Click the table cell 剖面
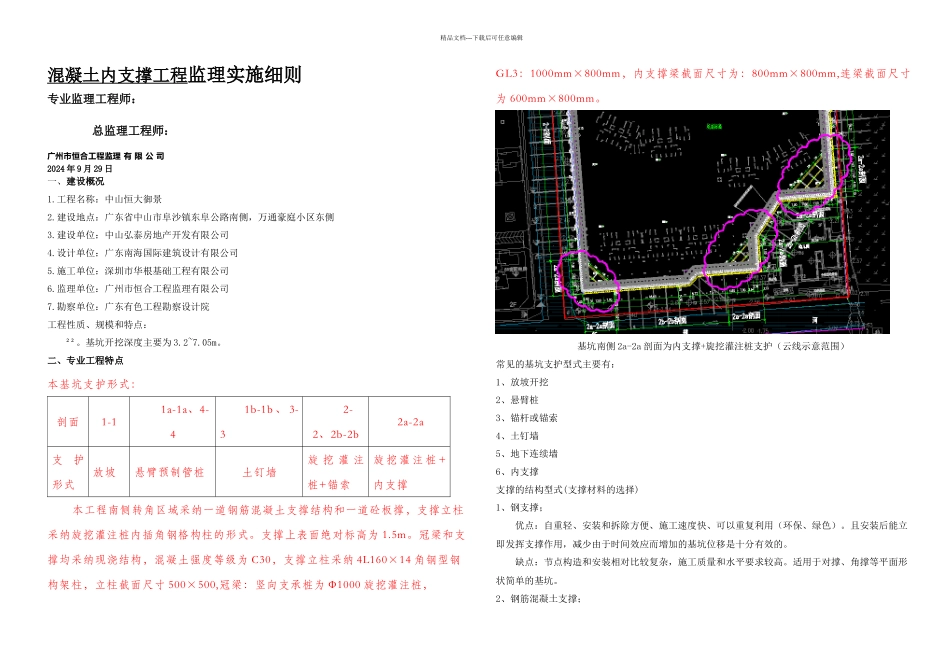The image size is (950, 672). tap(68, 422)
